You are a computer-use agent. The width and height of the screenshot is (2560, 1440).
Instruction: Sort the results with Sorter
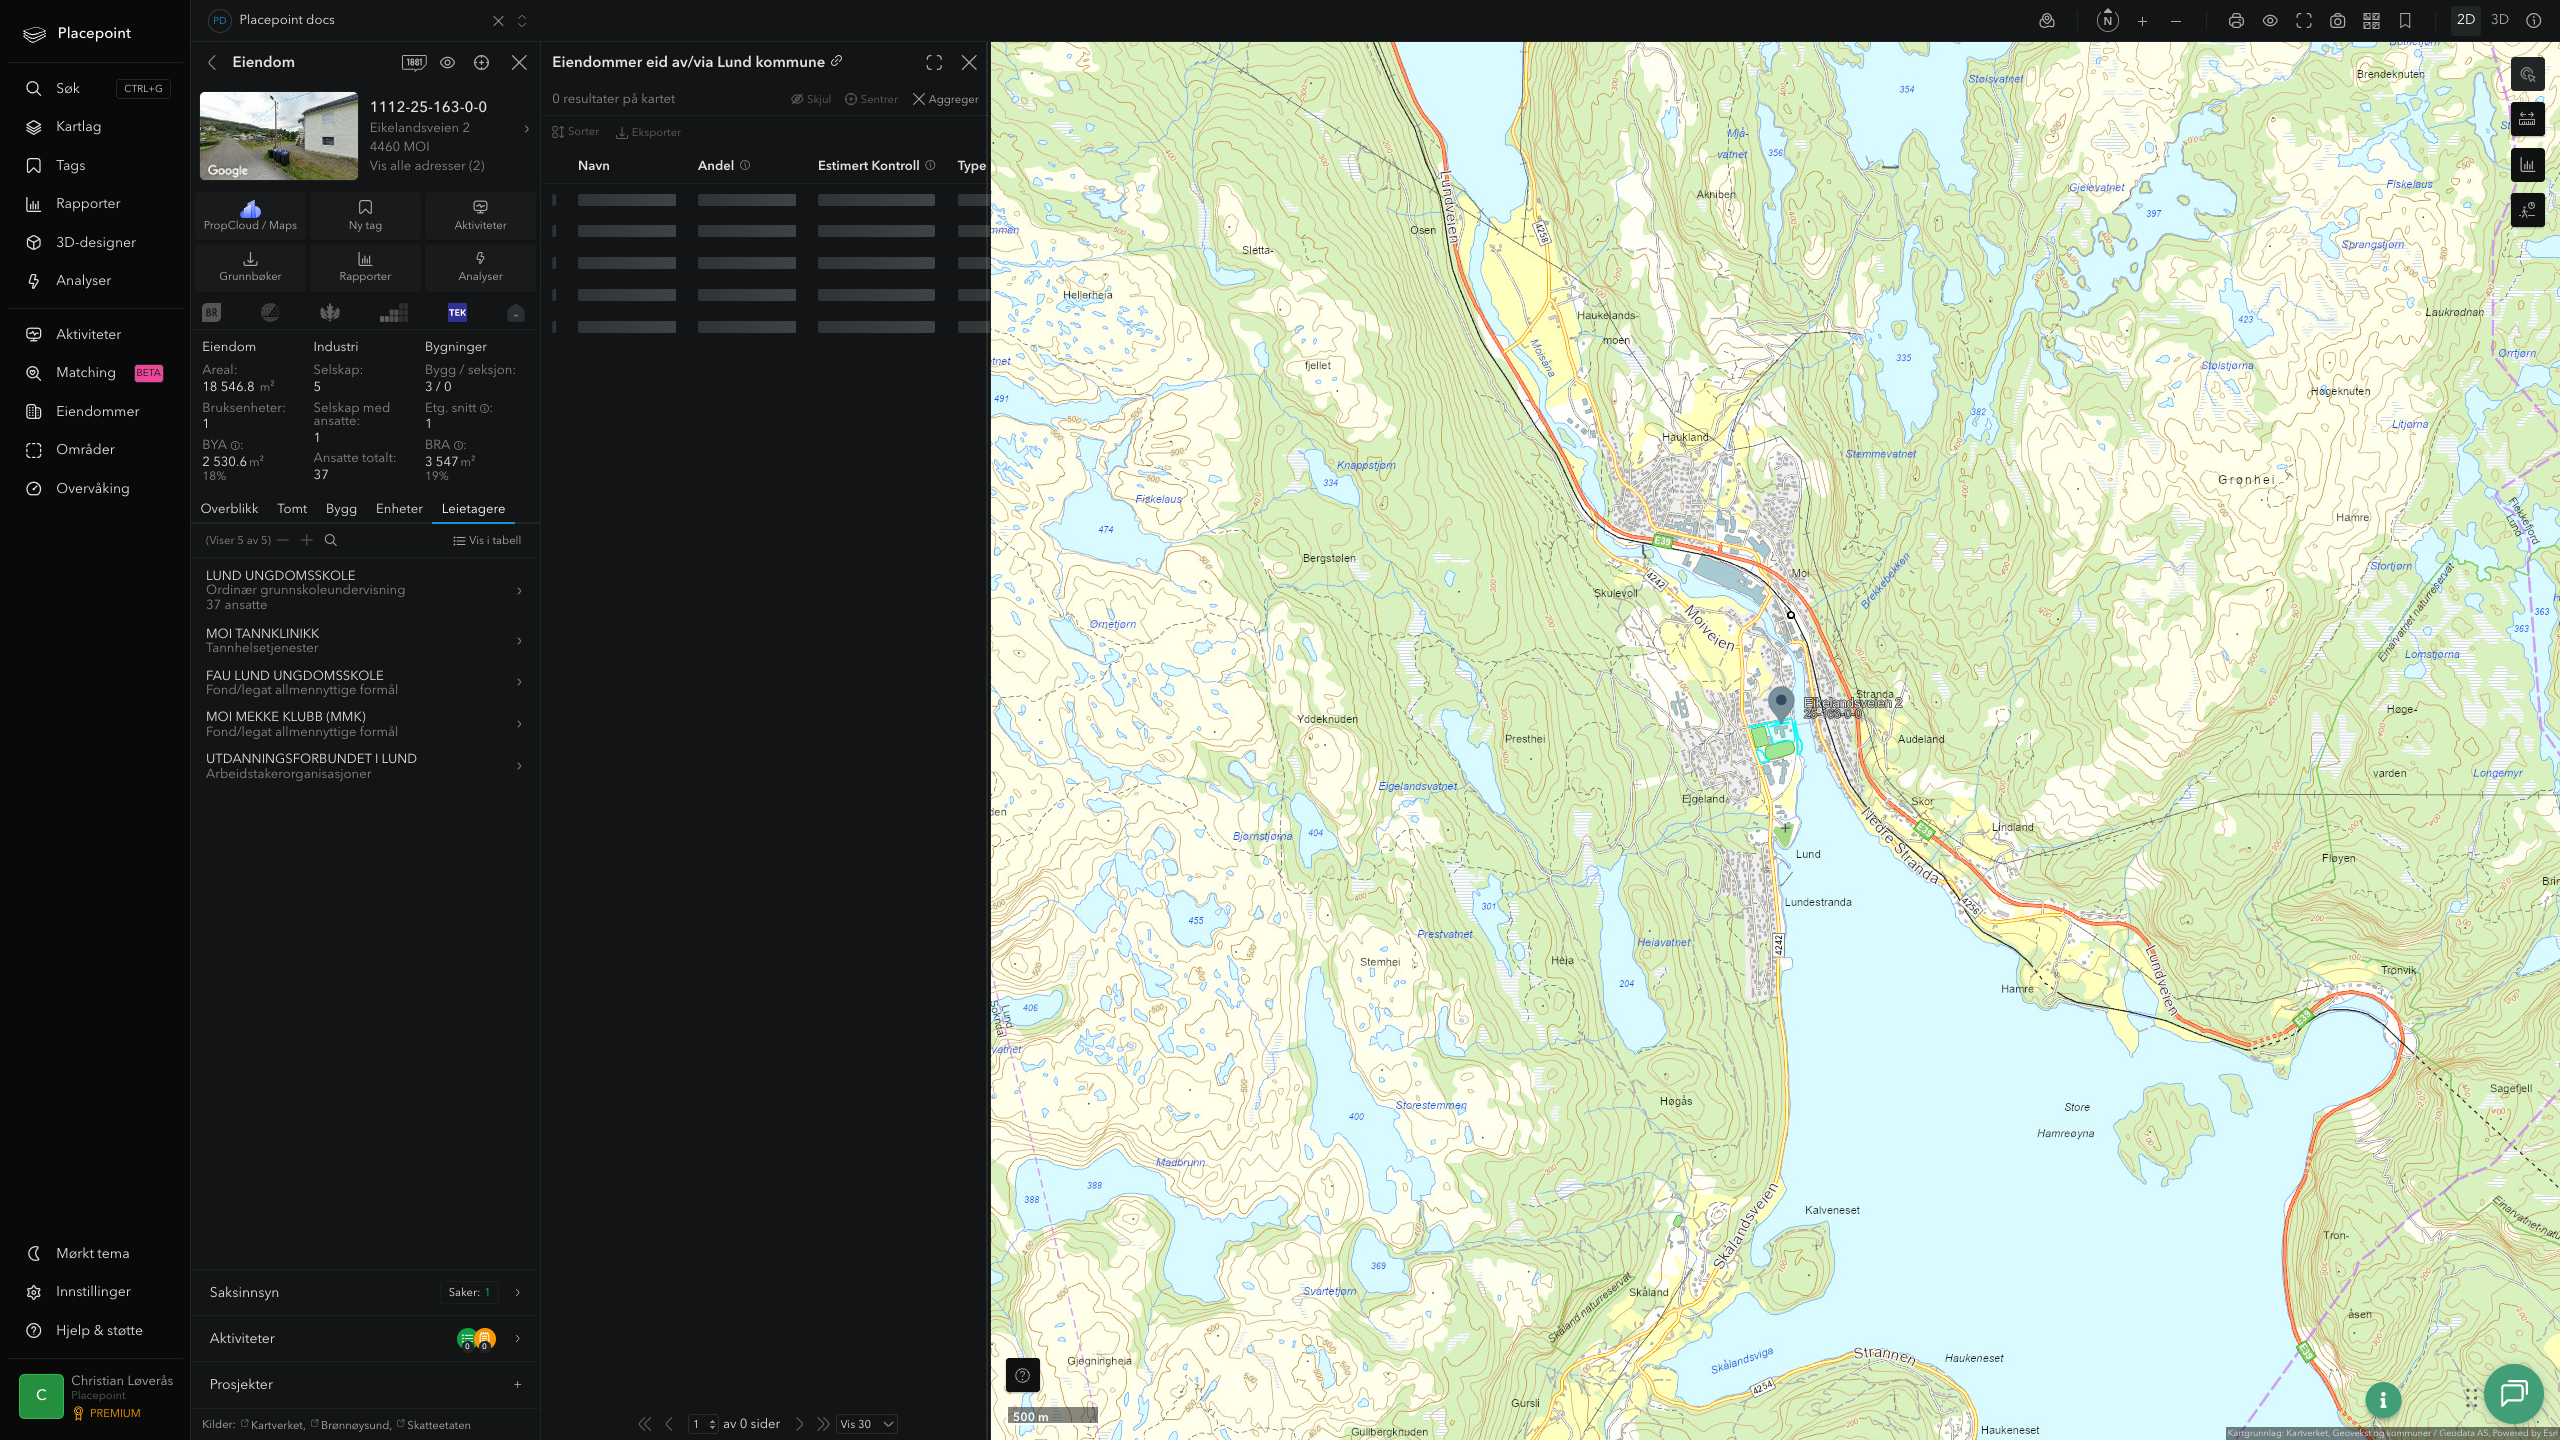(575, 132)
